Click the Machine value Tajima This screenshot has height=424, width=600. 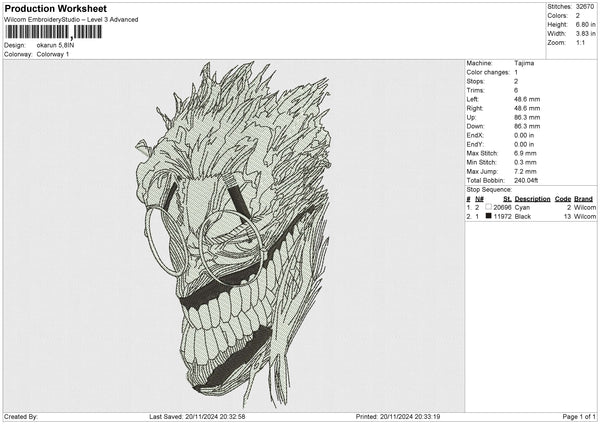coord(524,63)
